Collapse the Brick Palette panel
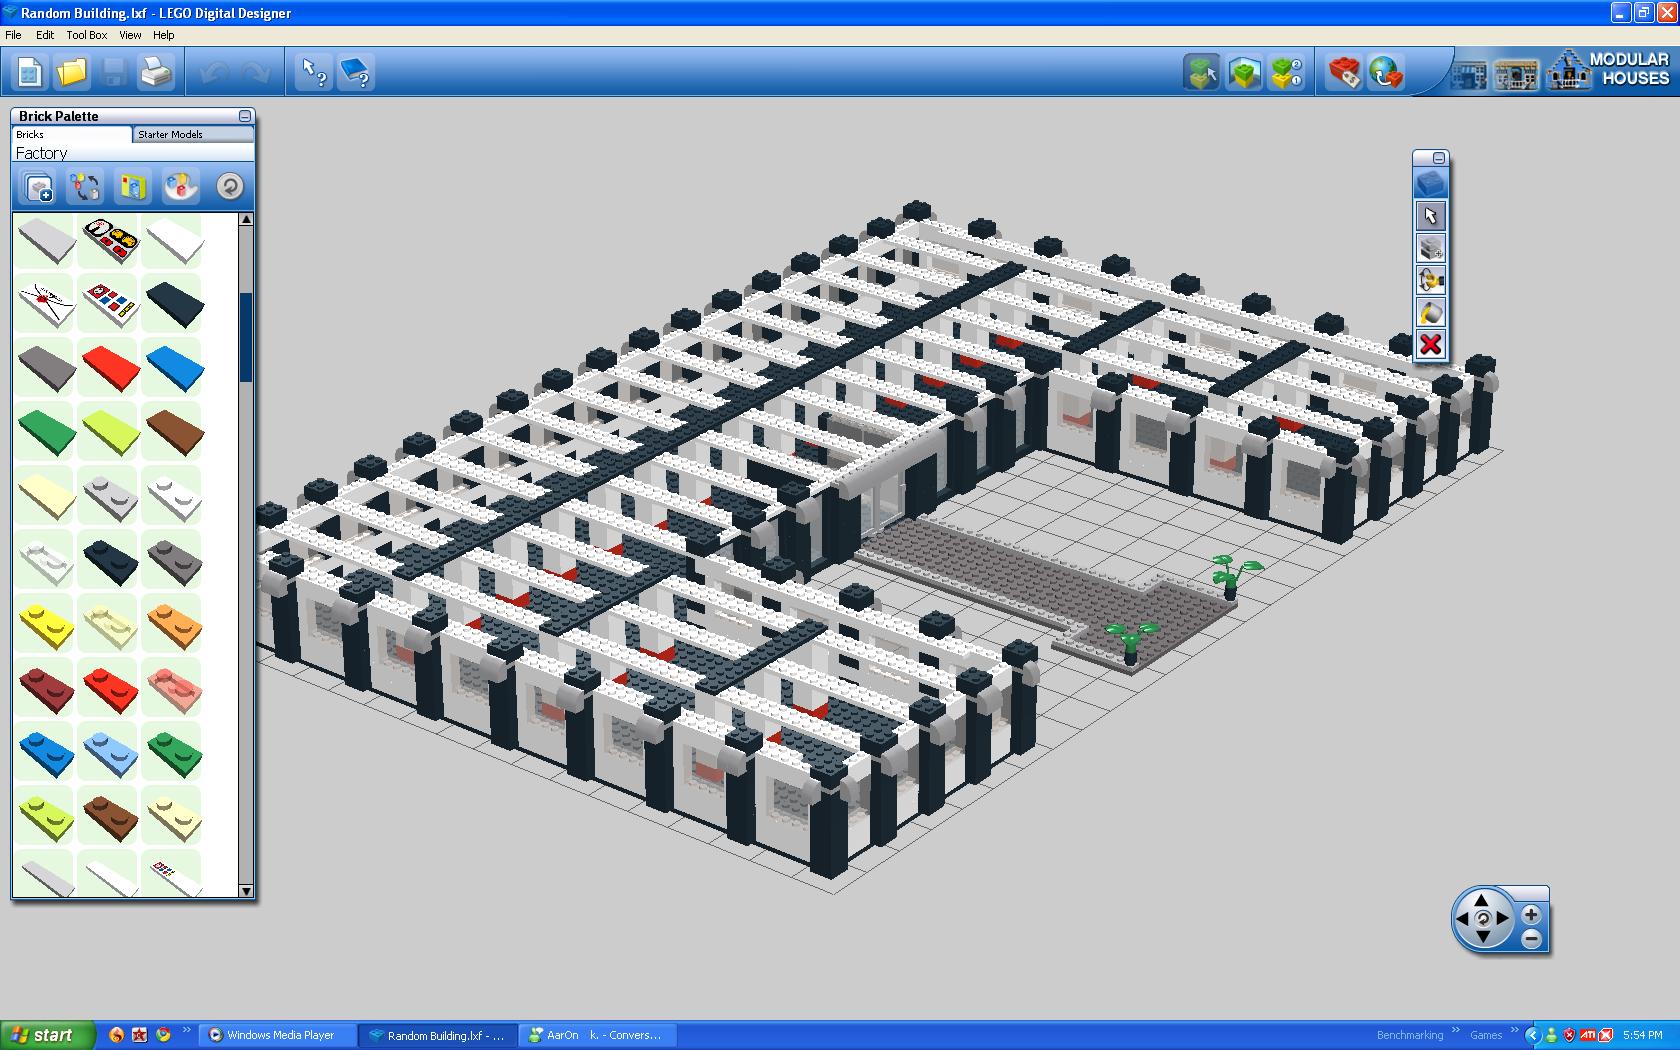This screenshot has height=1050, width=1680. tap(244, 116)
